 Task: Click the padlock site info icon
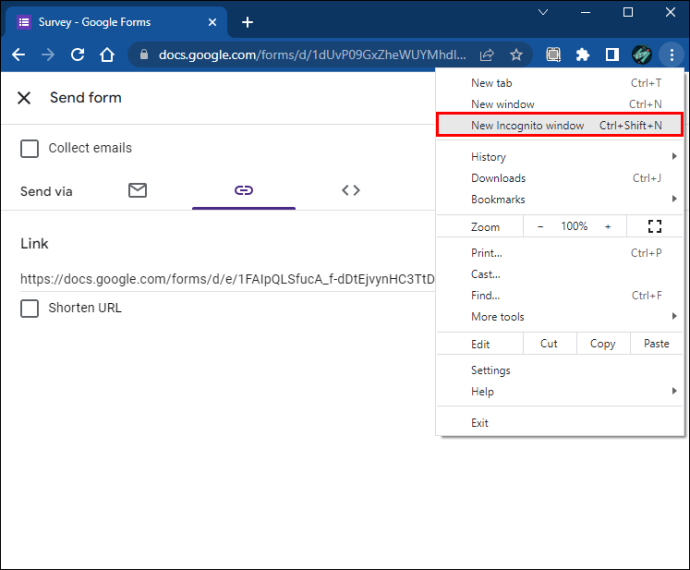[x=143, y=55]
